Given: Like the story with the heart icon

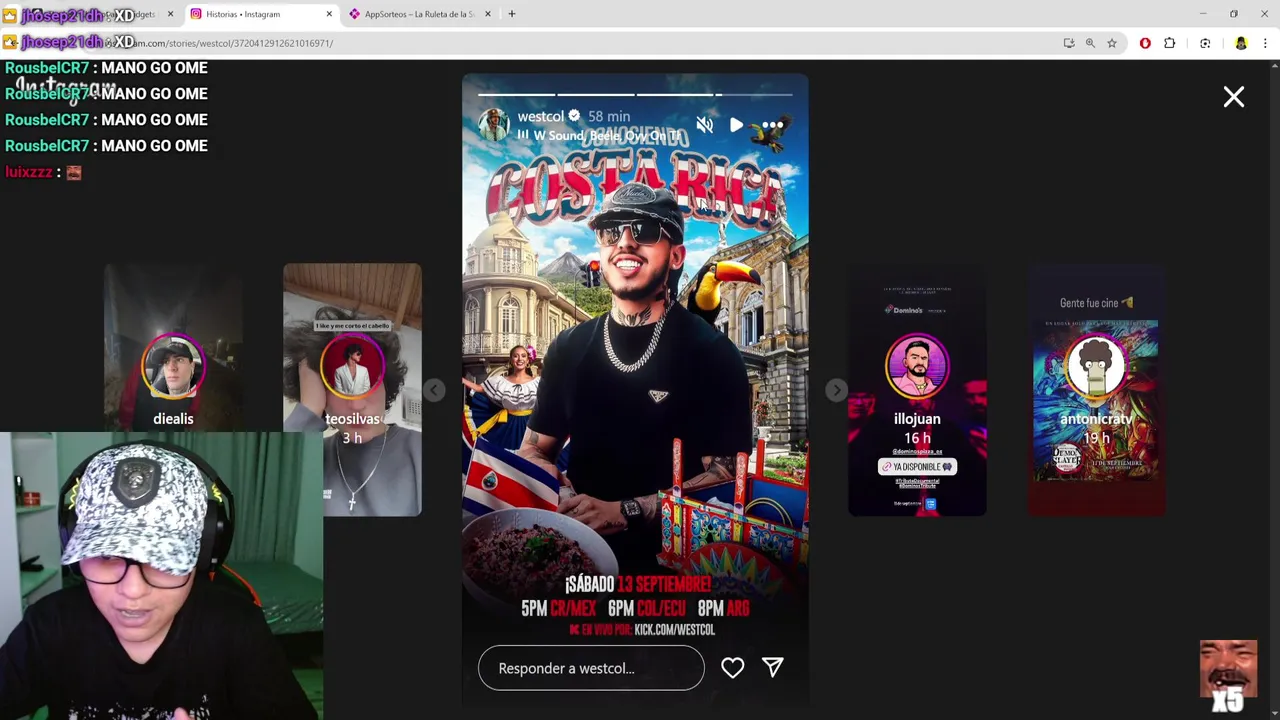Looking at the screenshot, I should tap(733, 668).
